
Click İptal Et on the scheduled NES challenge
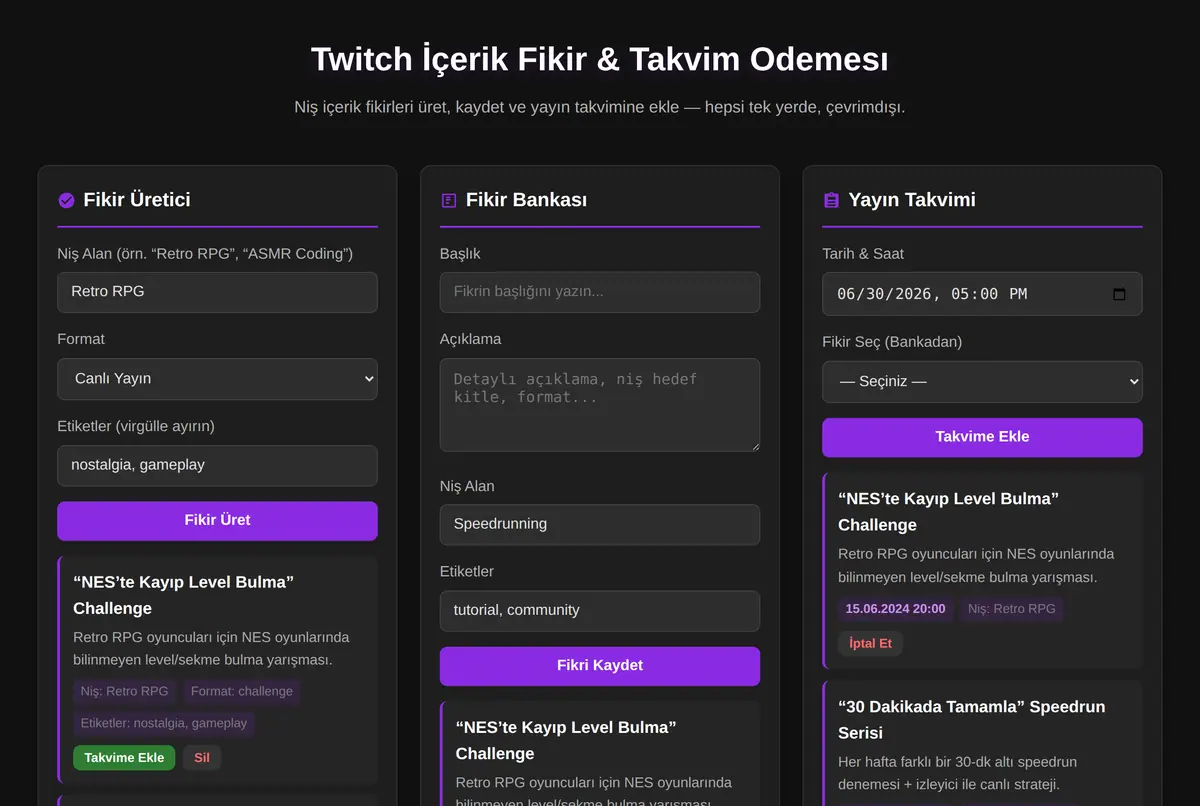pyautogui.click(x=870, y=643)
